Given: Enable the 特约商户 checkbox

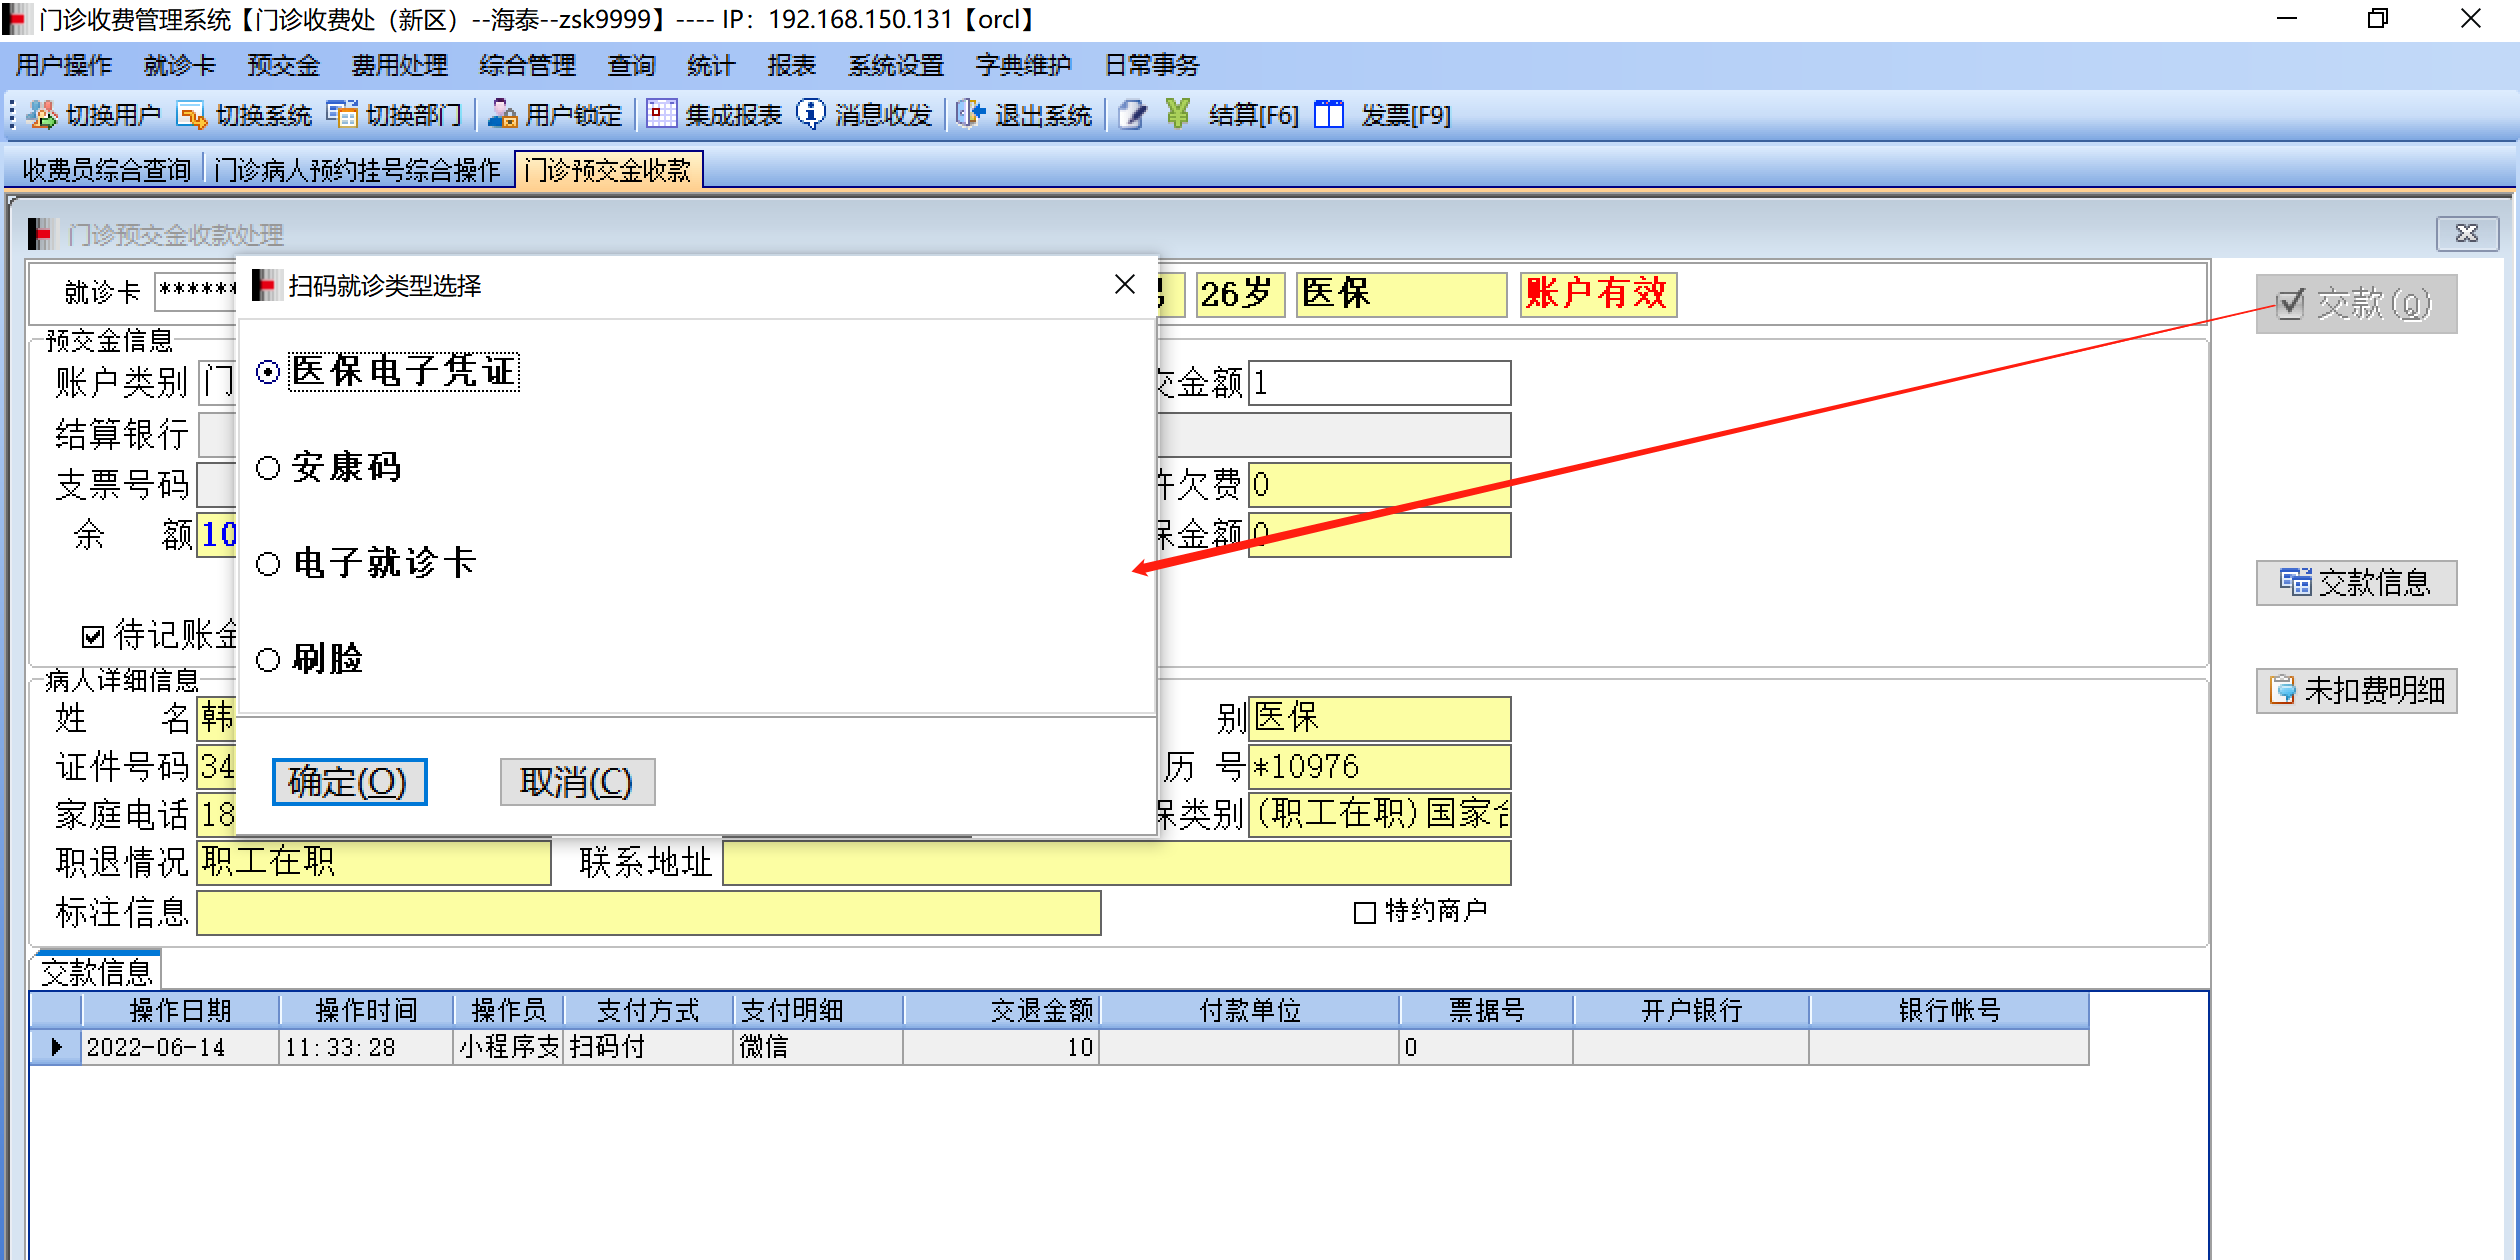Looking at the screenshot, I should pyautogui.click(x=1364, y=912).
